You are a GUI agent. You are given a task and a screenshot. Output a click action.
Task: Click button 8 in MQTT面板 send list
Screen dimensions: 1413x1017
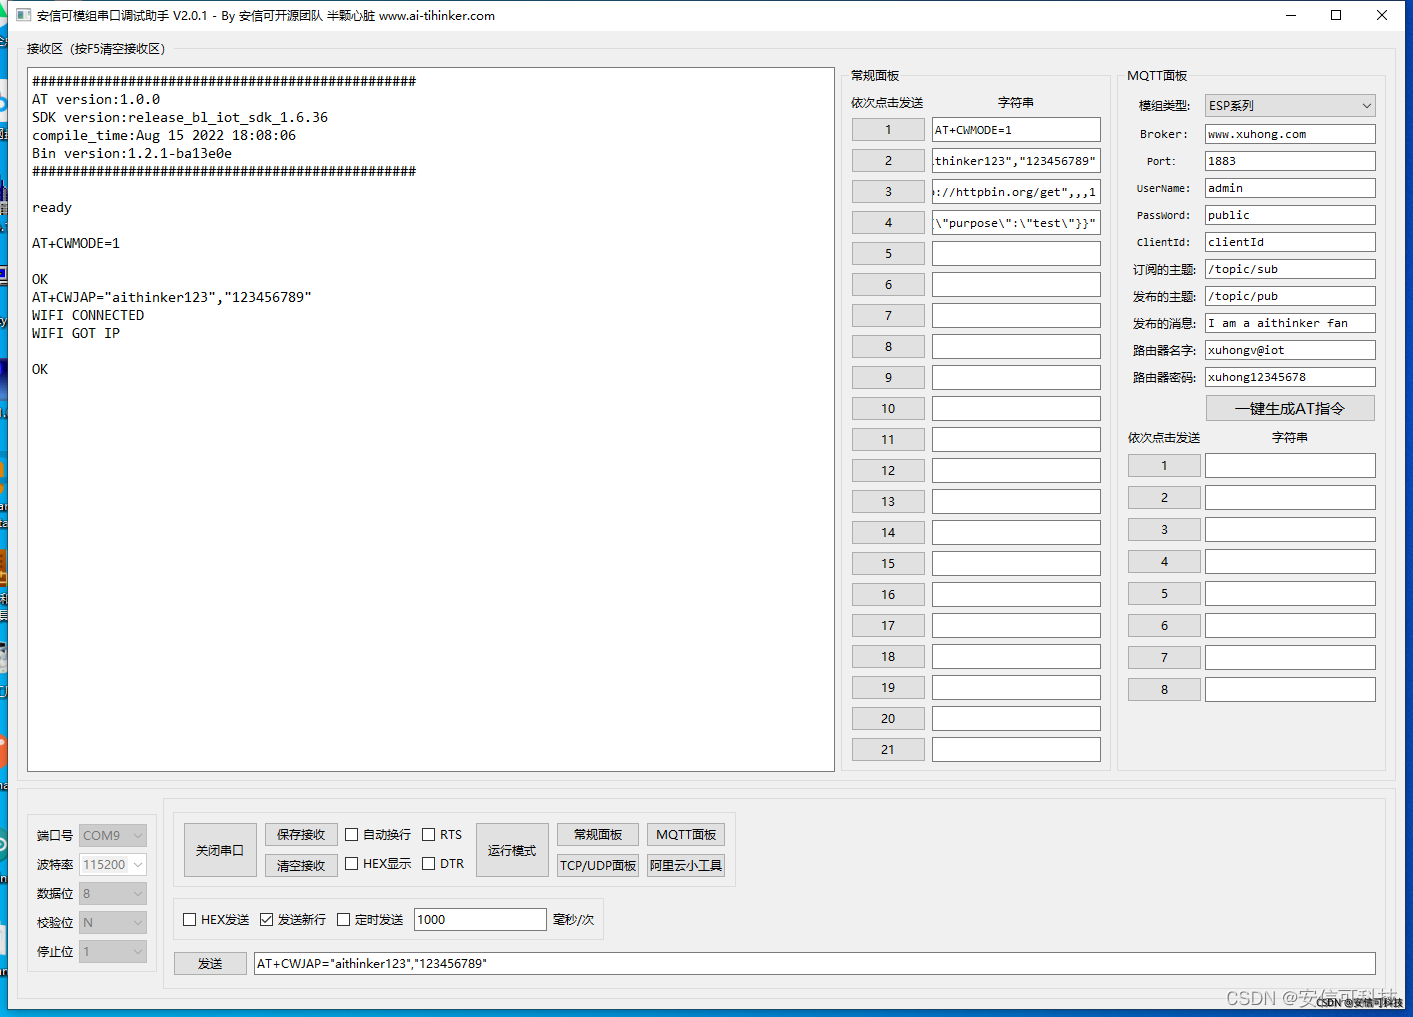(x=1164, y=689)
